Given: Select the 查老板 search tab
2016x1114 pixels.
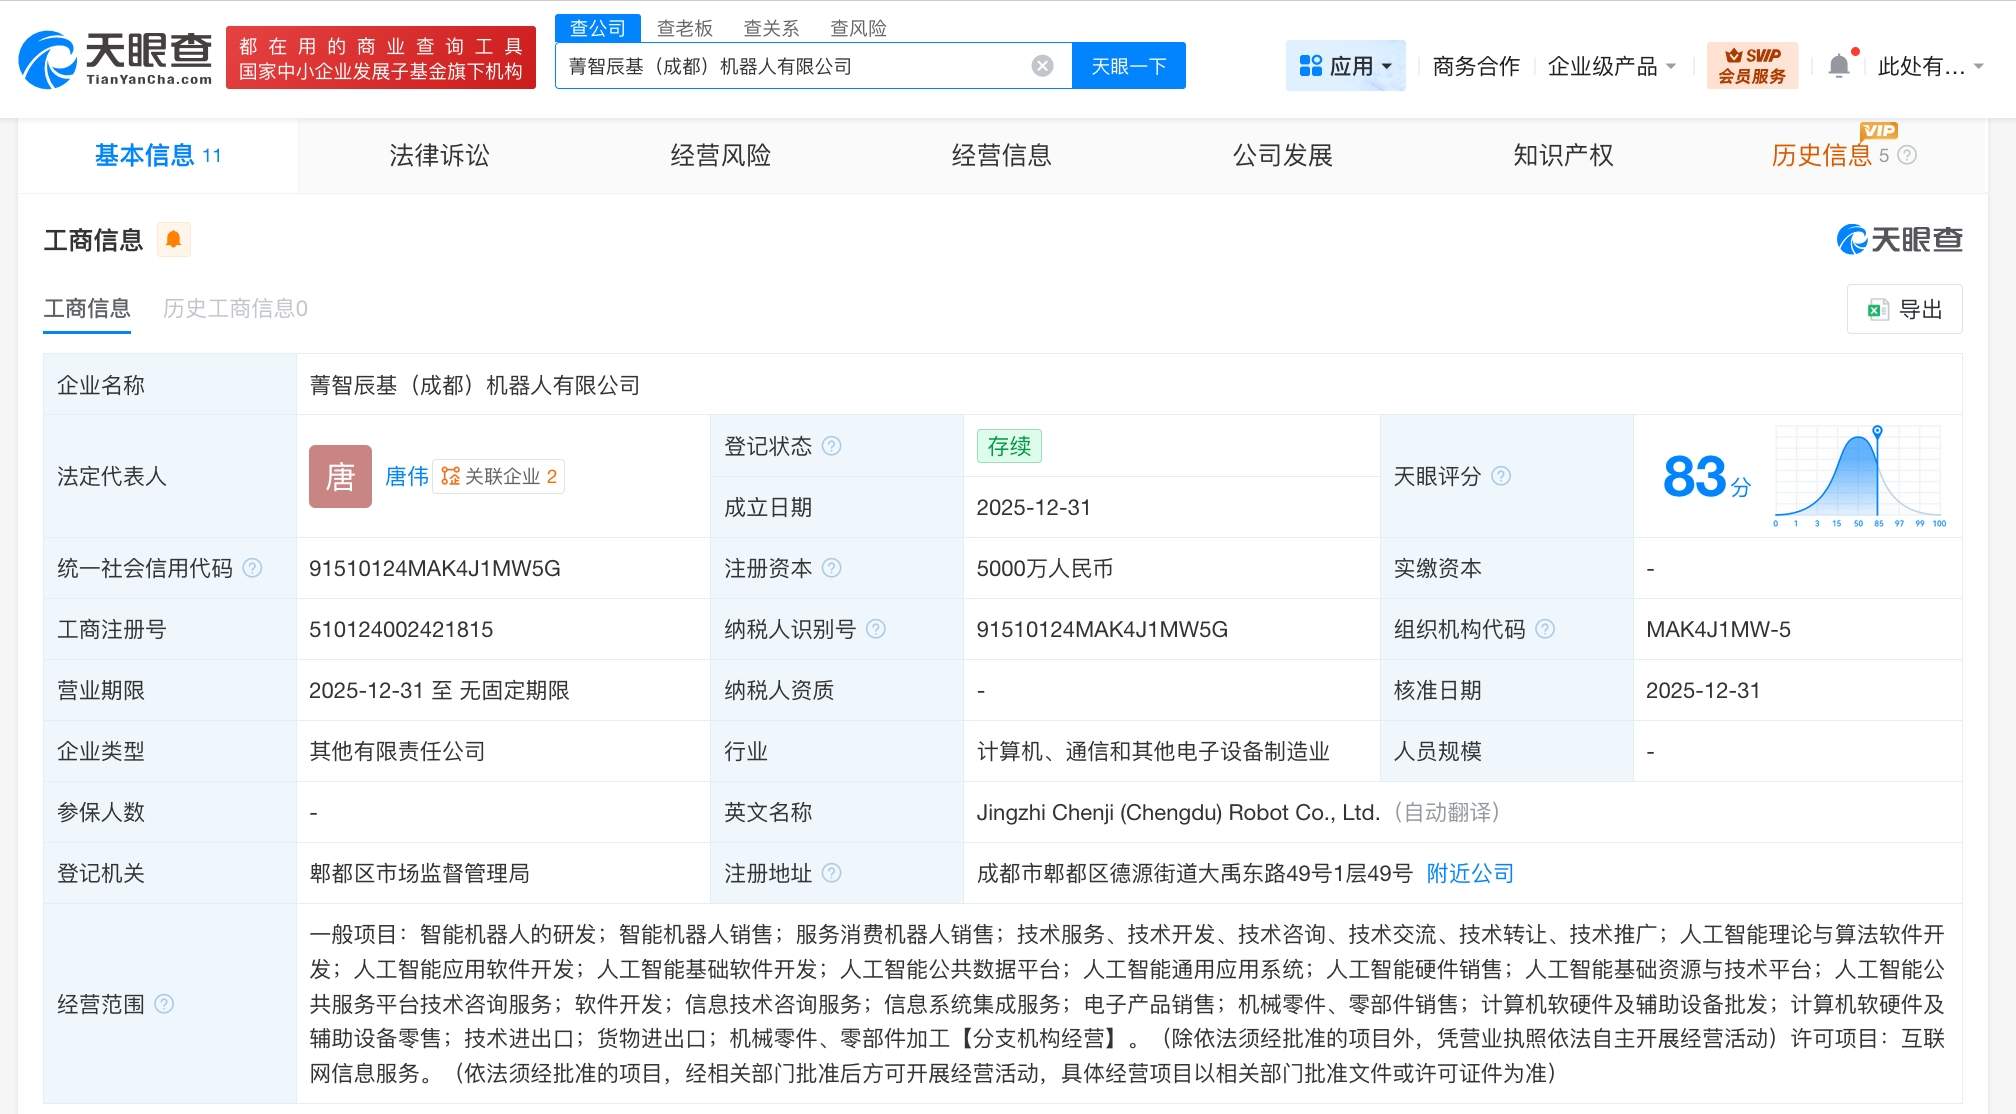Looking at the screenshot, I should point(684,28).
